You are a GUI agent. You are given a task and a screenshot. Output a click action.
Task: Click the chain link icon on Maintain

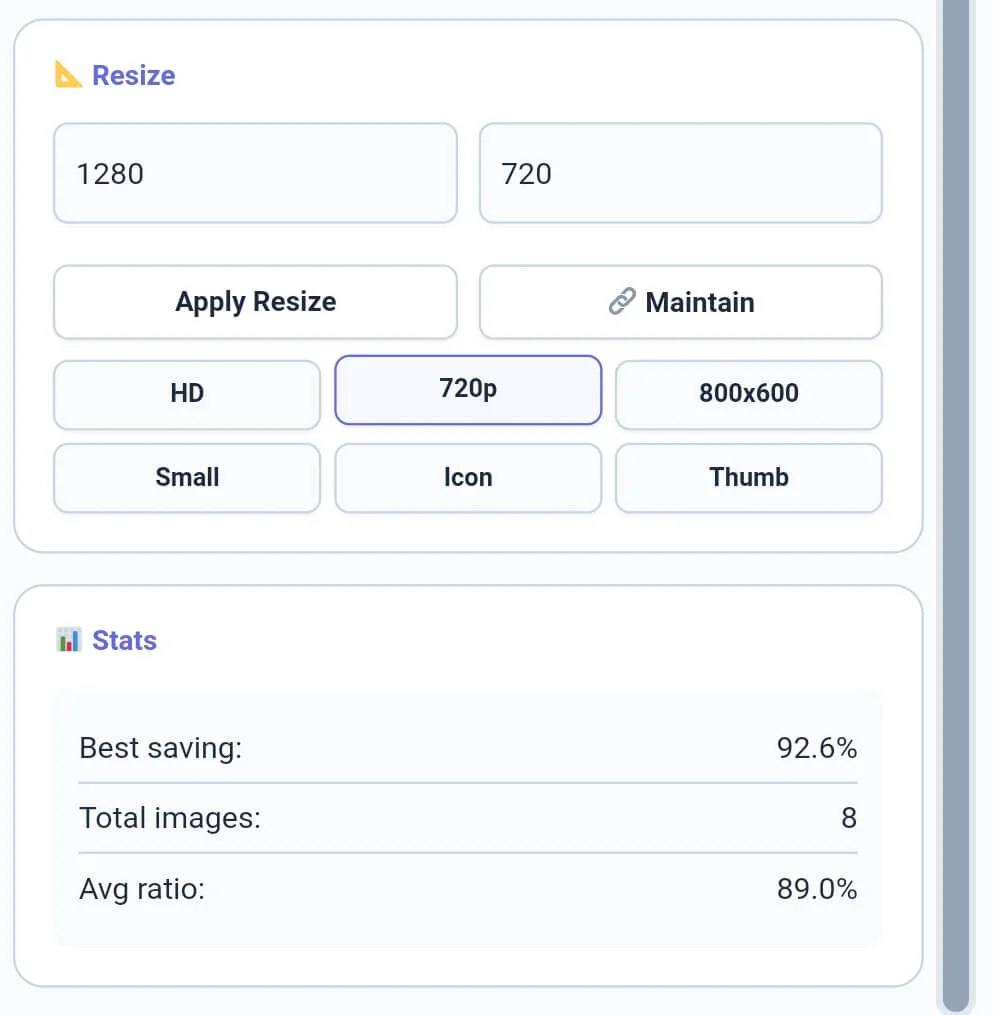[622, 302]
